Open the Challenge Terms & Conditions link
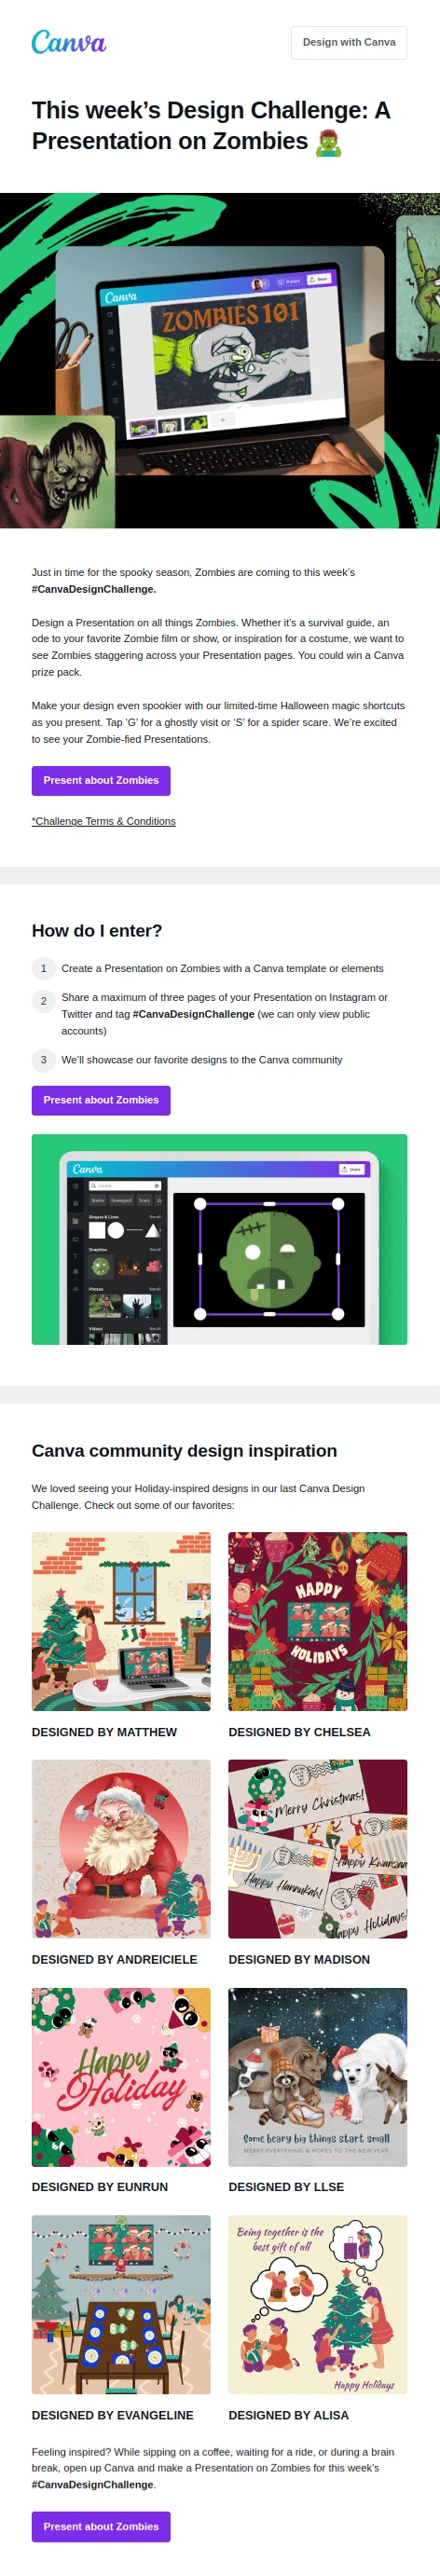 (x=103, y=821)
